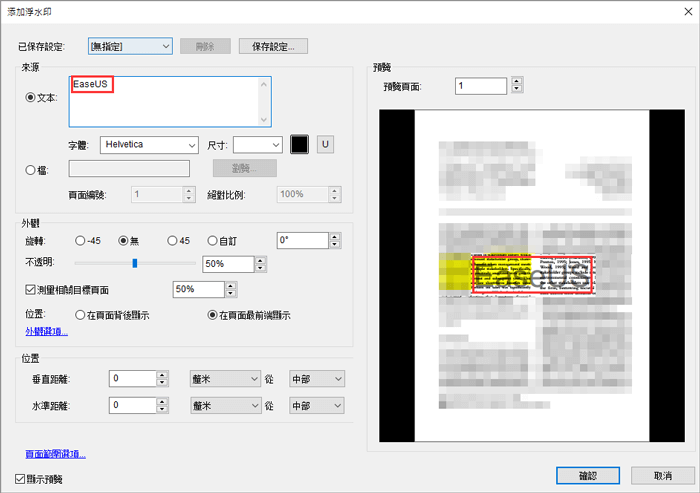Toggle 測量相關目標頁面 checkbox

(30, 290)
